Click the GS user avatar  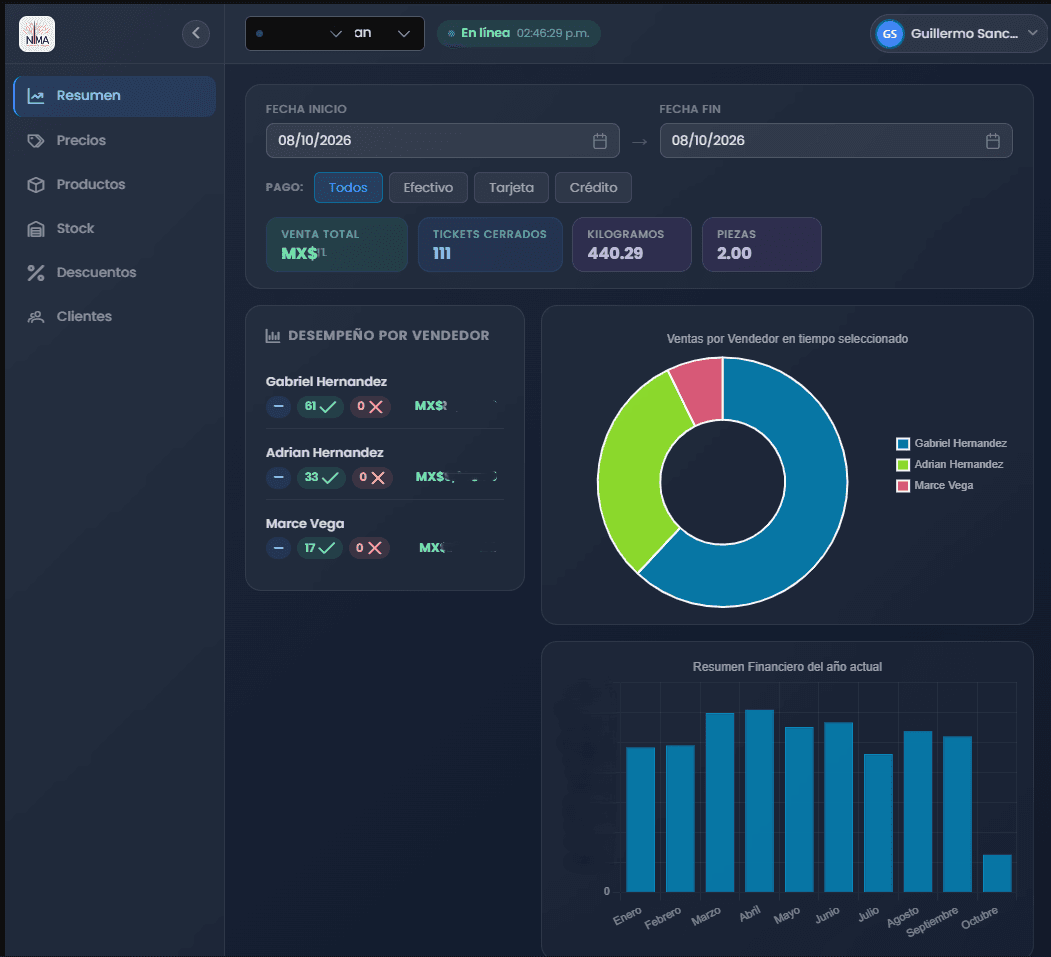(889, 34)
